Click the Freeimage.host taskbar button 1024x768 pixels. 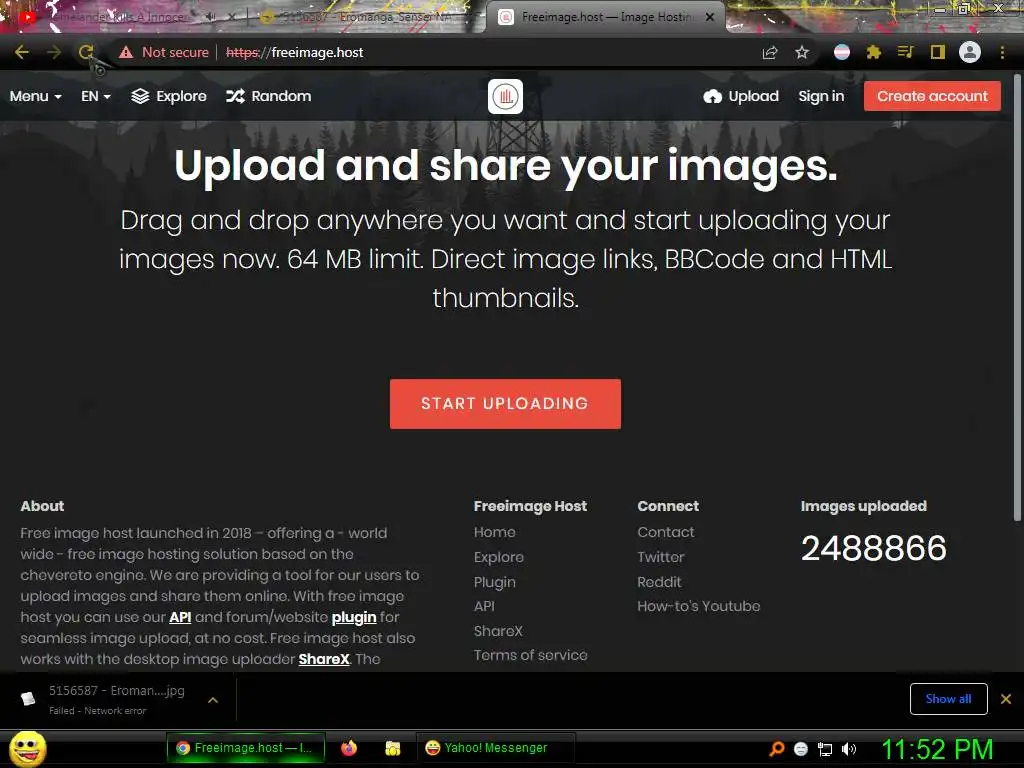[x=246, y=748]
